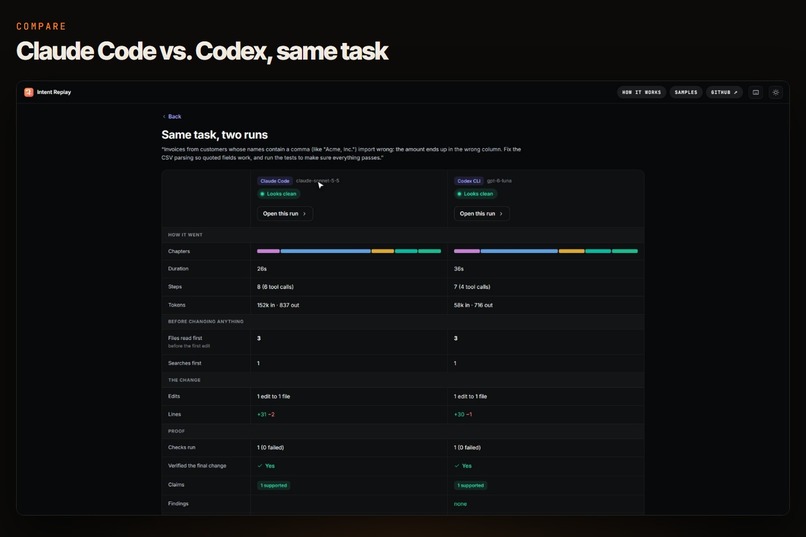
Task: Click Claude Code's duration value '26s'
Action: click(262, 269)
